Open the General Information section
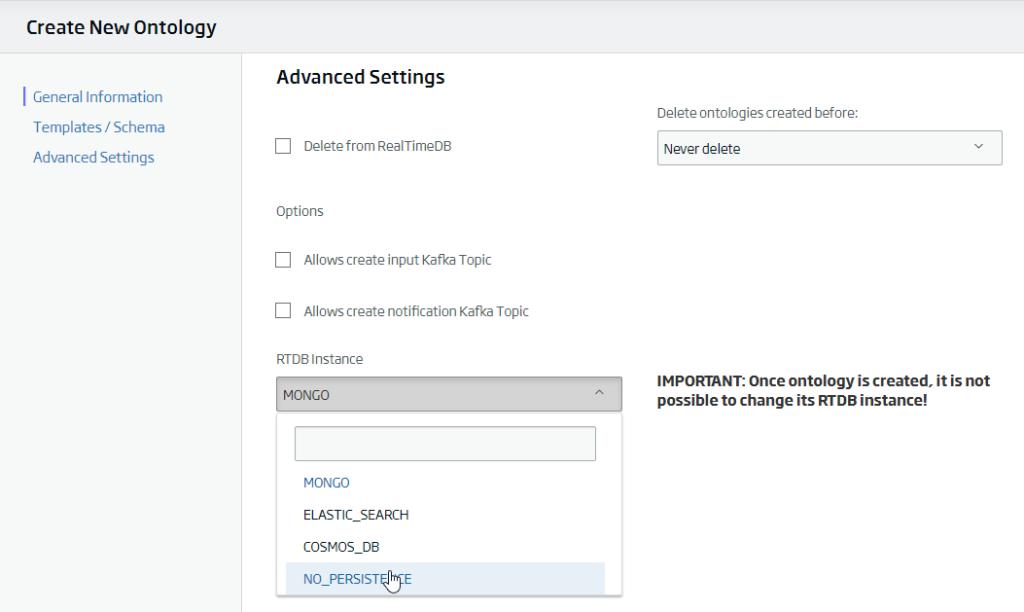Screen dimensions: 1024x612 click(97, 97)
